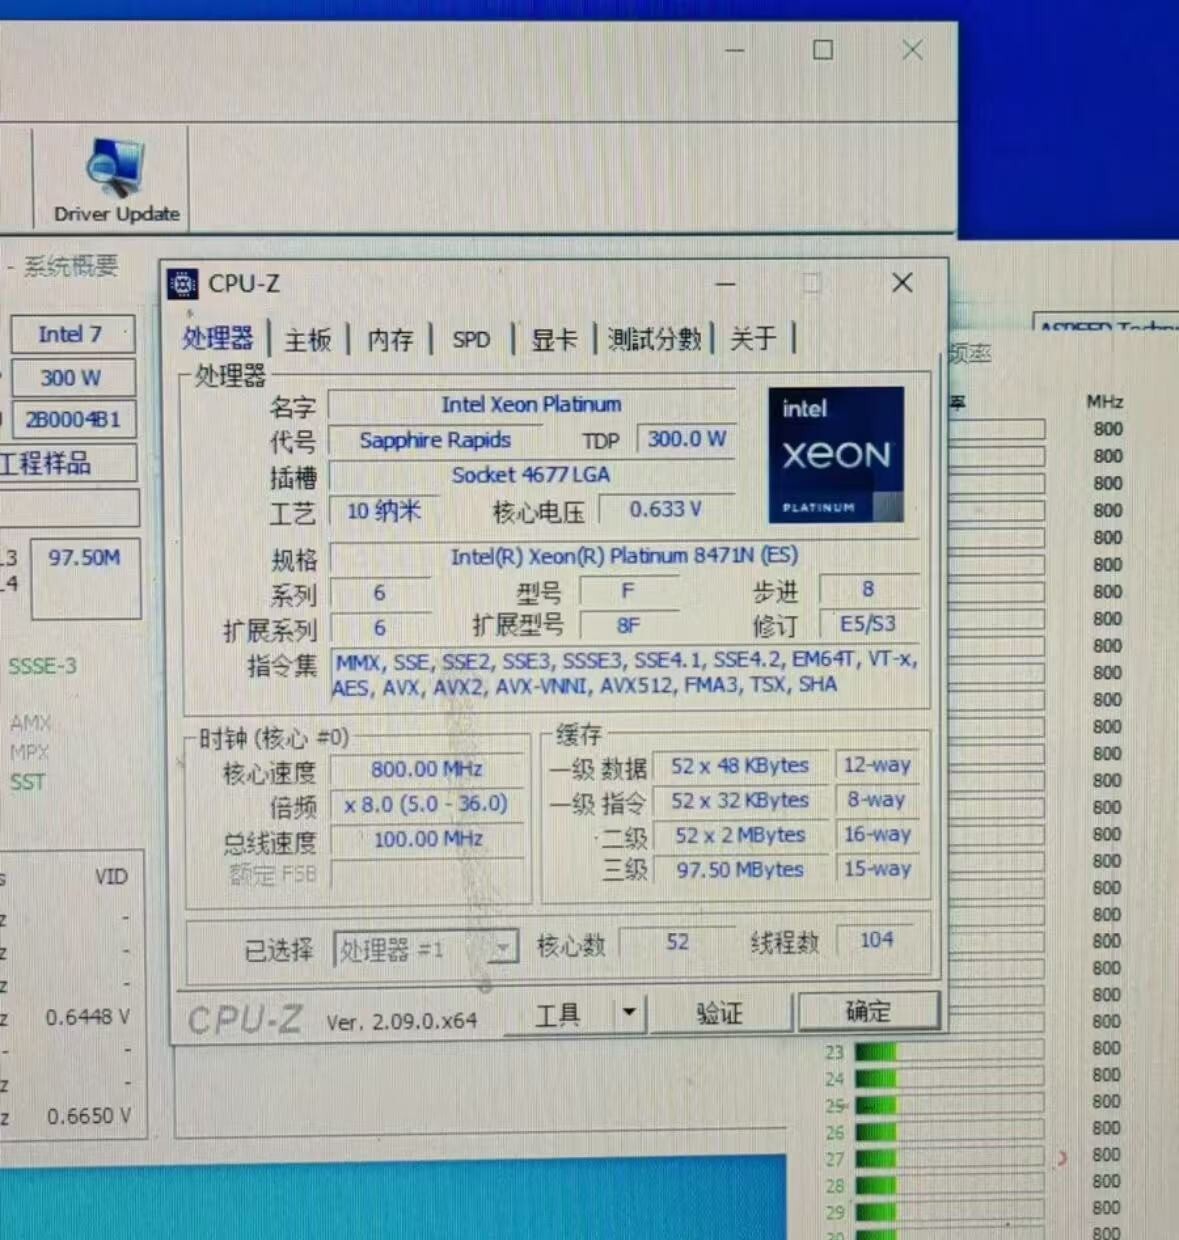Click the 800.00 MHz core speed value
The height and width of the screenshot is (1240, 1179).
click(x=427, y=769)
